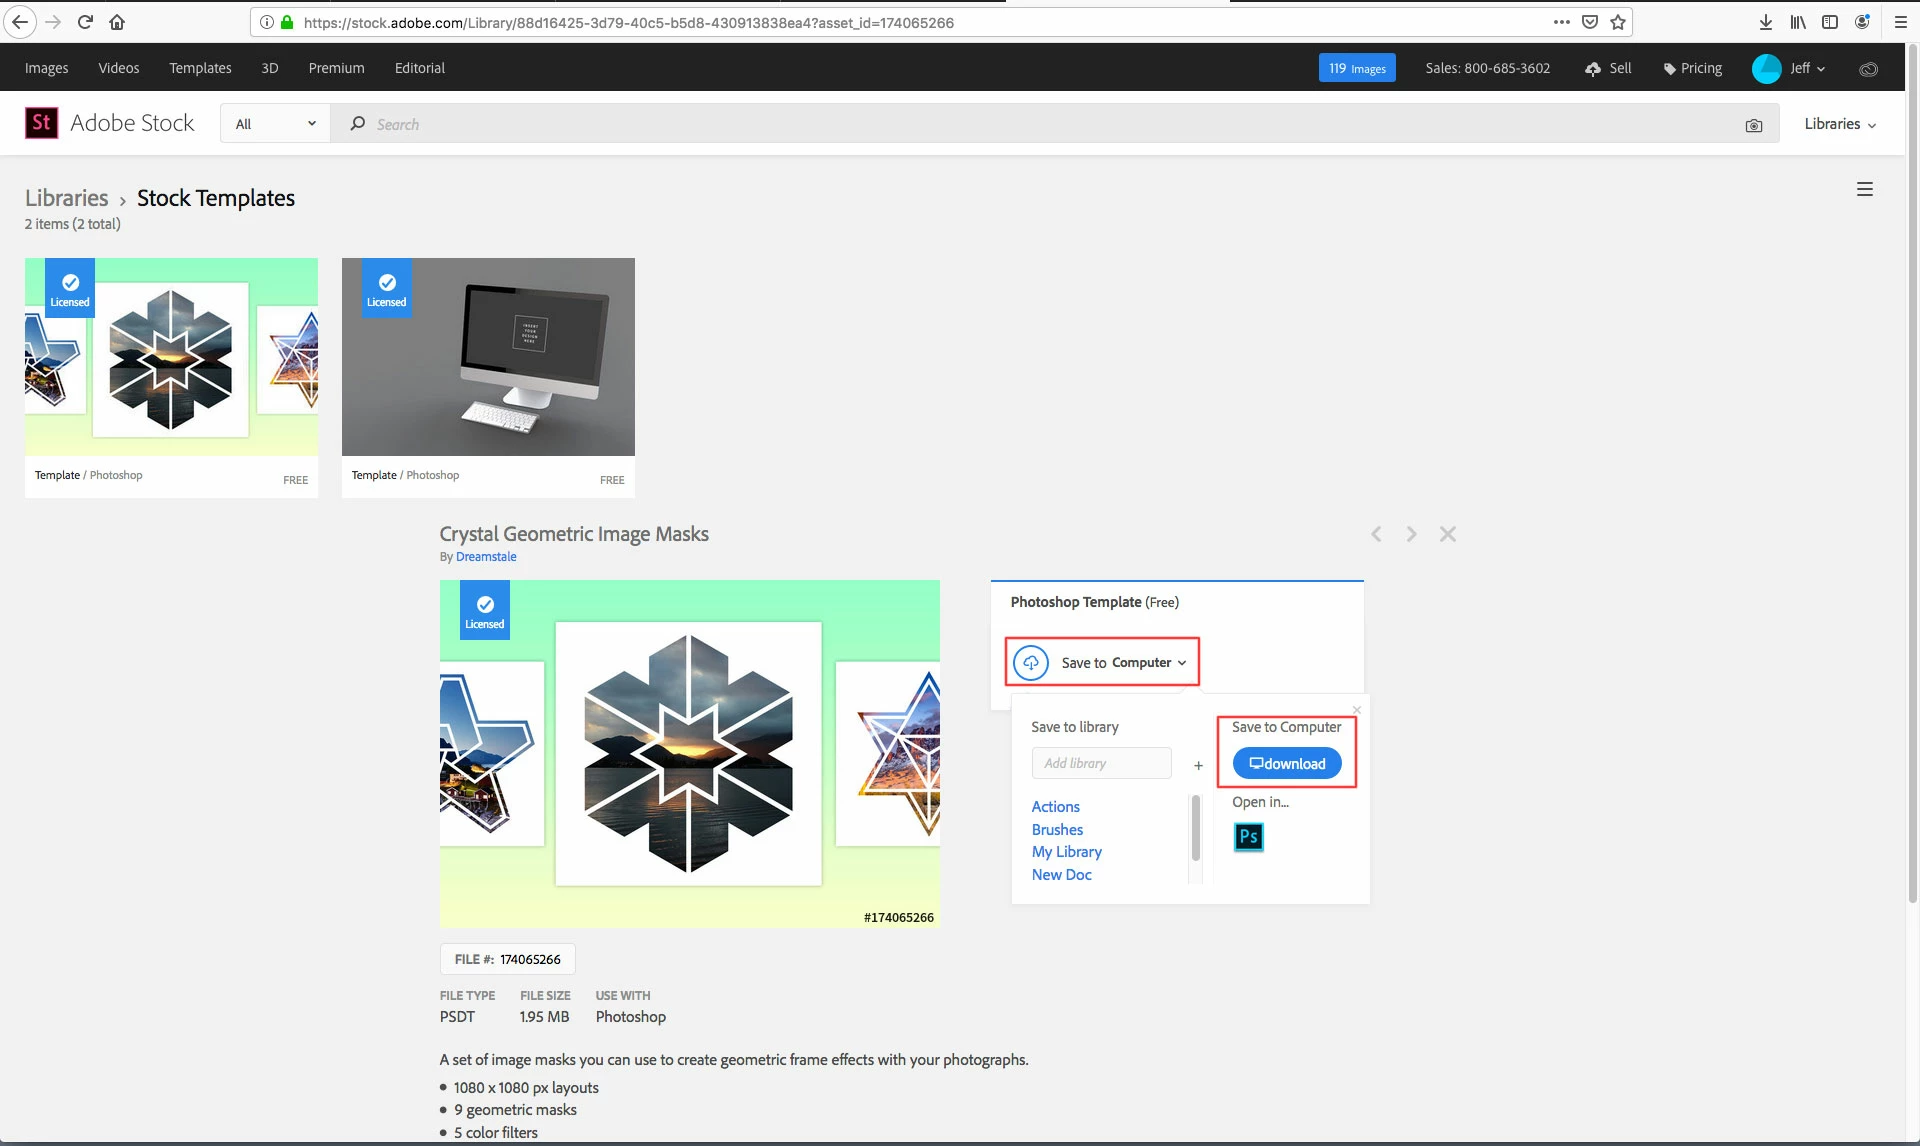1920x1146 pixels.
Task: Click the Adobe Stock St logo
Action: pyautogui.click(x=41, y=123)
